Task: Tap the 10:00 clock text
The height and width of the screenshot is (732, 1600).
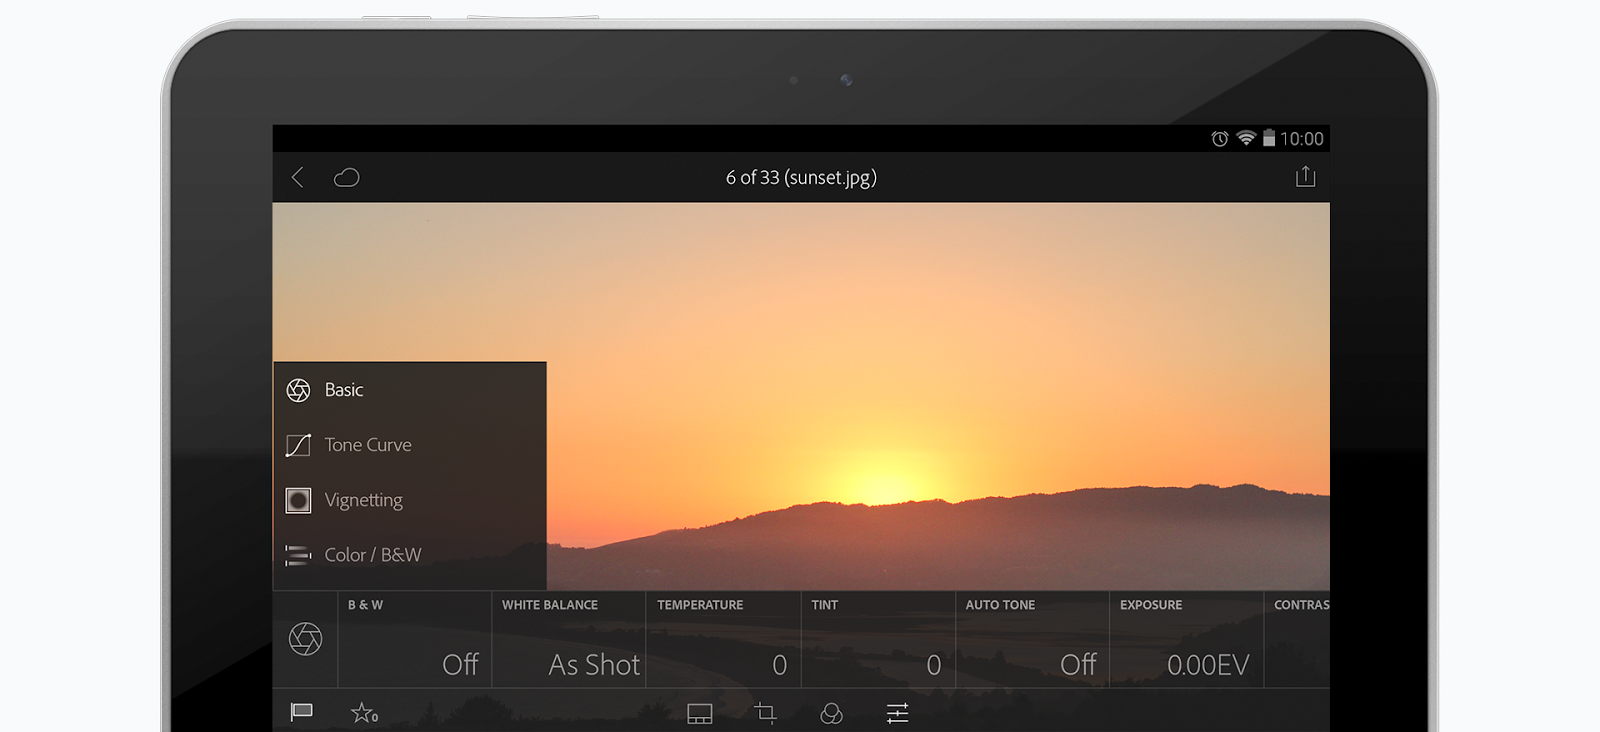Action: 1302,139
